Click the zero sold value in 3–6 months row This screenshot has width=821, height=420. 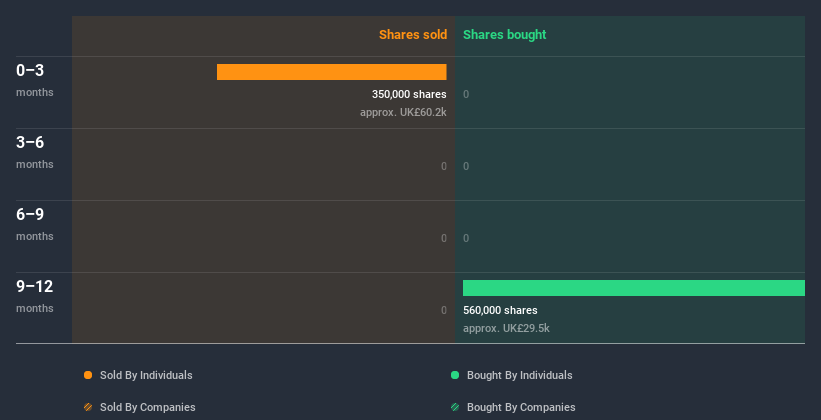click(443, 166)
